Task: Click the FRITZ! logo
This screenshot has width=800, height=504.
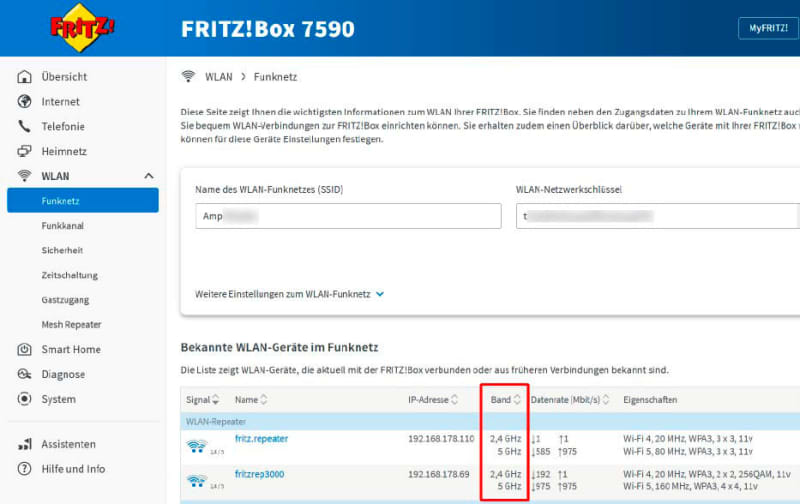Action: [x=82, y=28]
